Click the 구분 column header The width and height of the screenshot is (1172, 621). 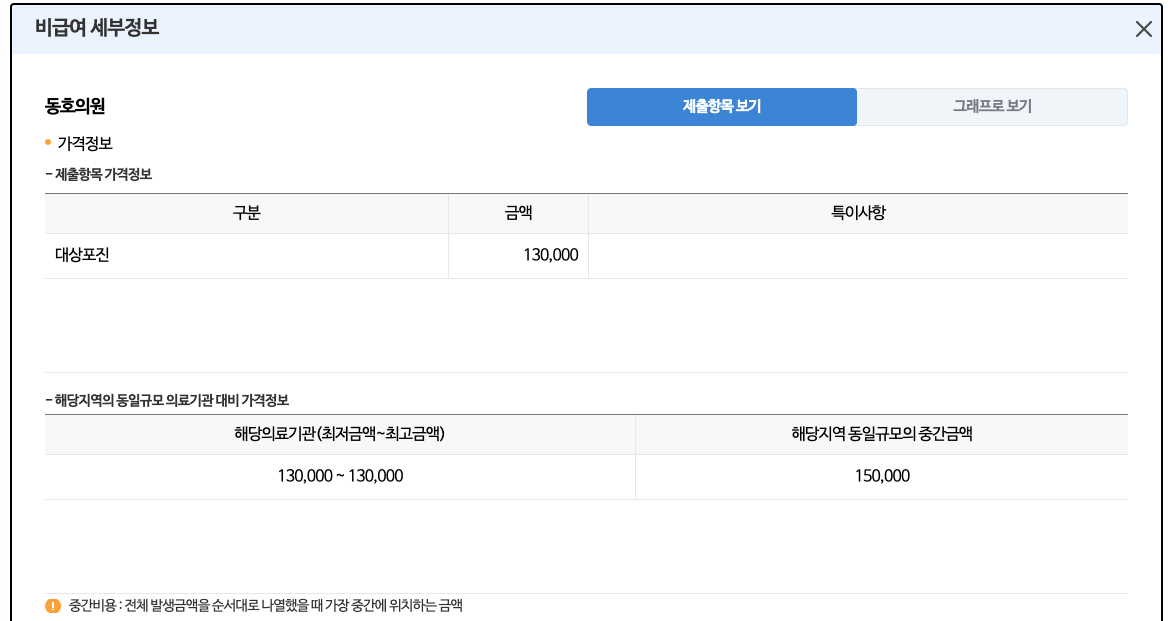pyautogui.click(x=246, y=213)
